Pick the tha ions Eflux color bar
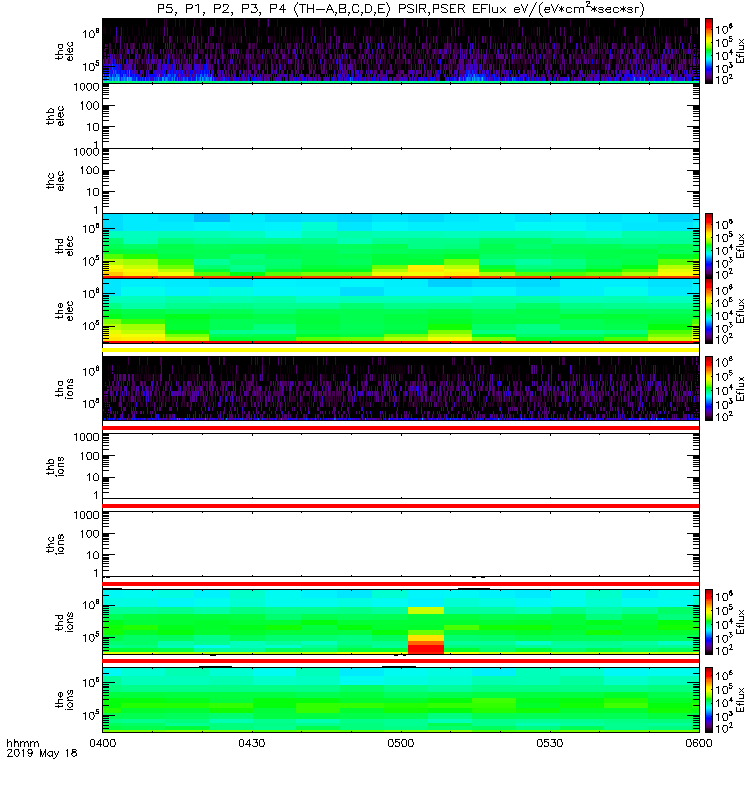The height and width of the screenshot is (800, 750). (709, 388)
